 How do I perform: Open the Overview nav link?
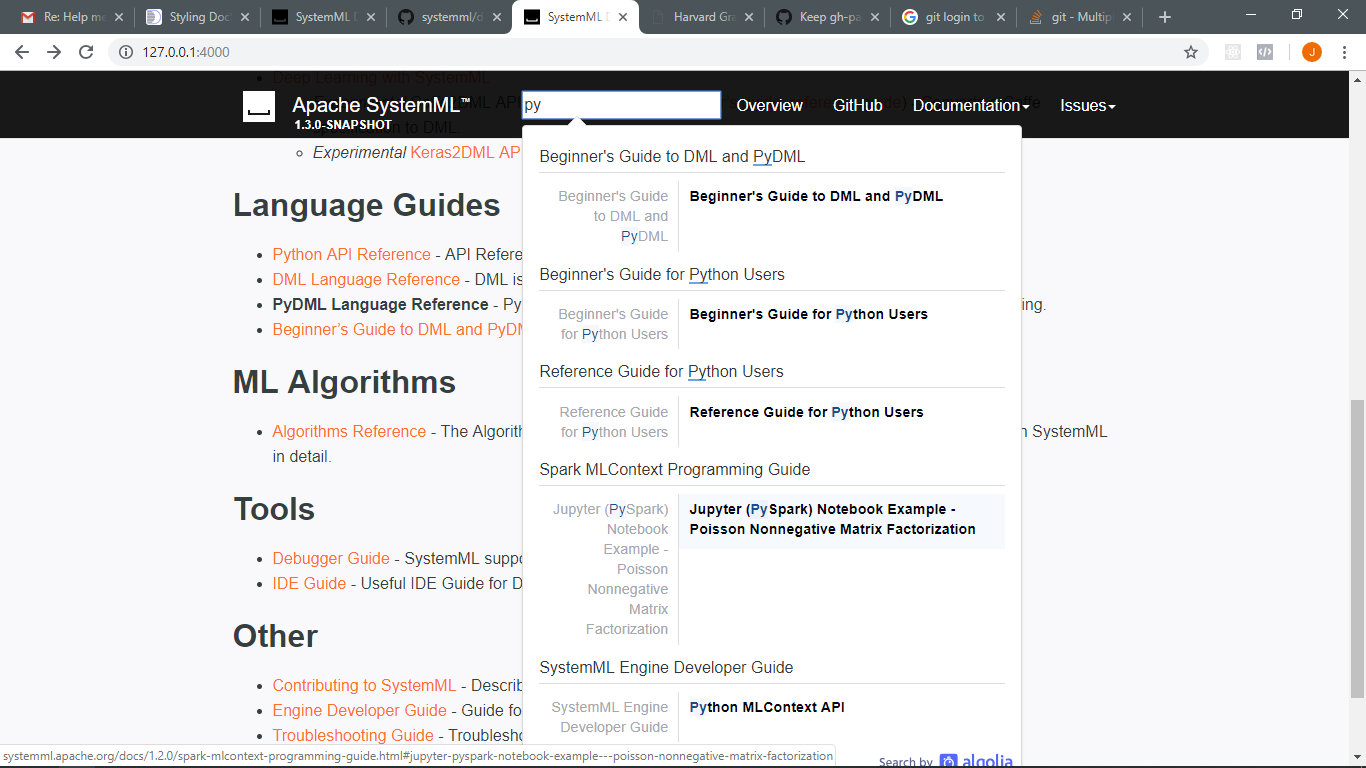pos(769,106)
